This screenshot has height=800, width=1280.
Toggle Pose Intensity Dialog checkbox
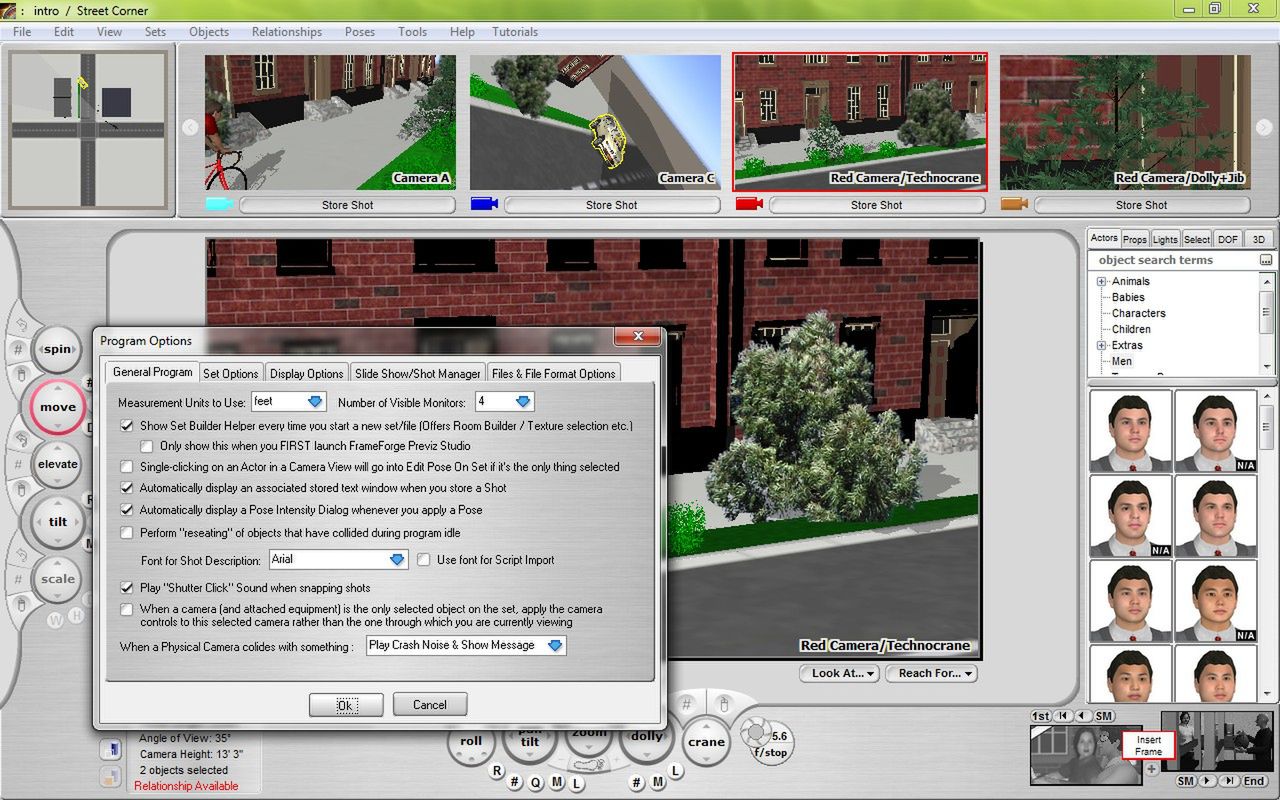tap(127, 510)
